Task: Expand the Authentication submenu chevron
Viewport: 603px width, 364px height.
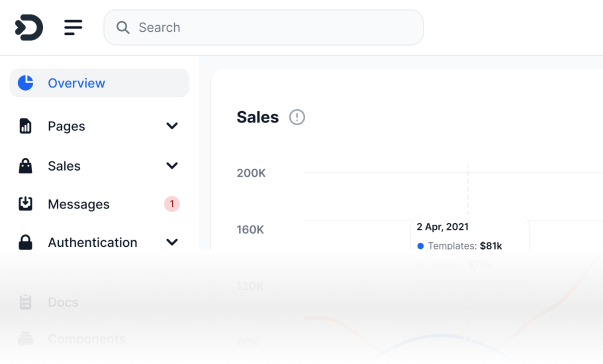Action: tap(172, 242)
